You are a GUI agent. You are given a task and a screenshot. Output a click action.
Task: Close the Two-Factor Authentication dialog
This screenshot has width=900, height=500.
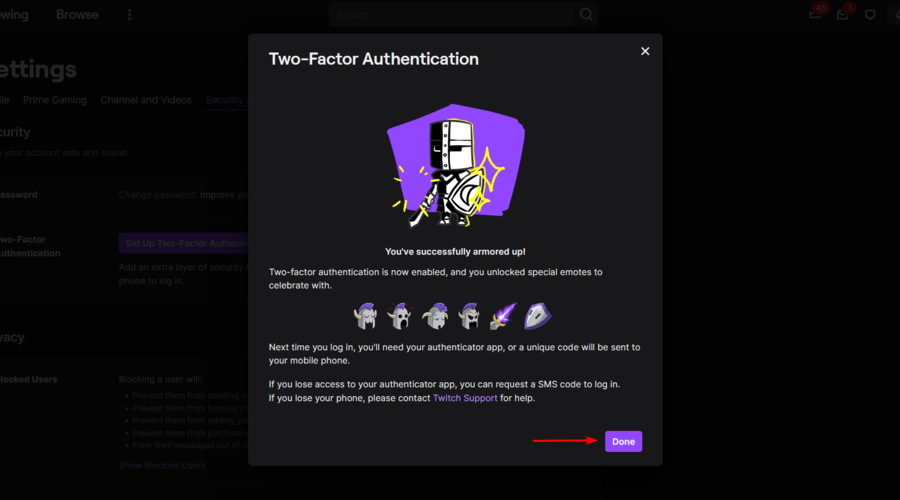pos(645,51)
